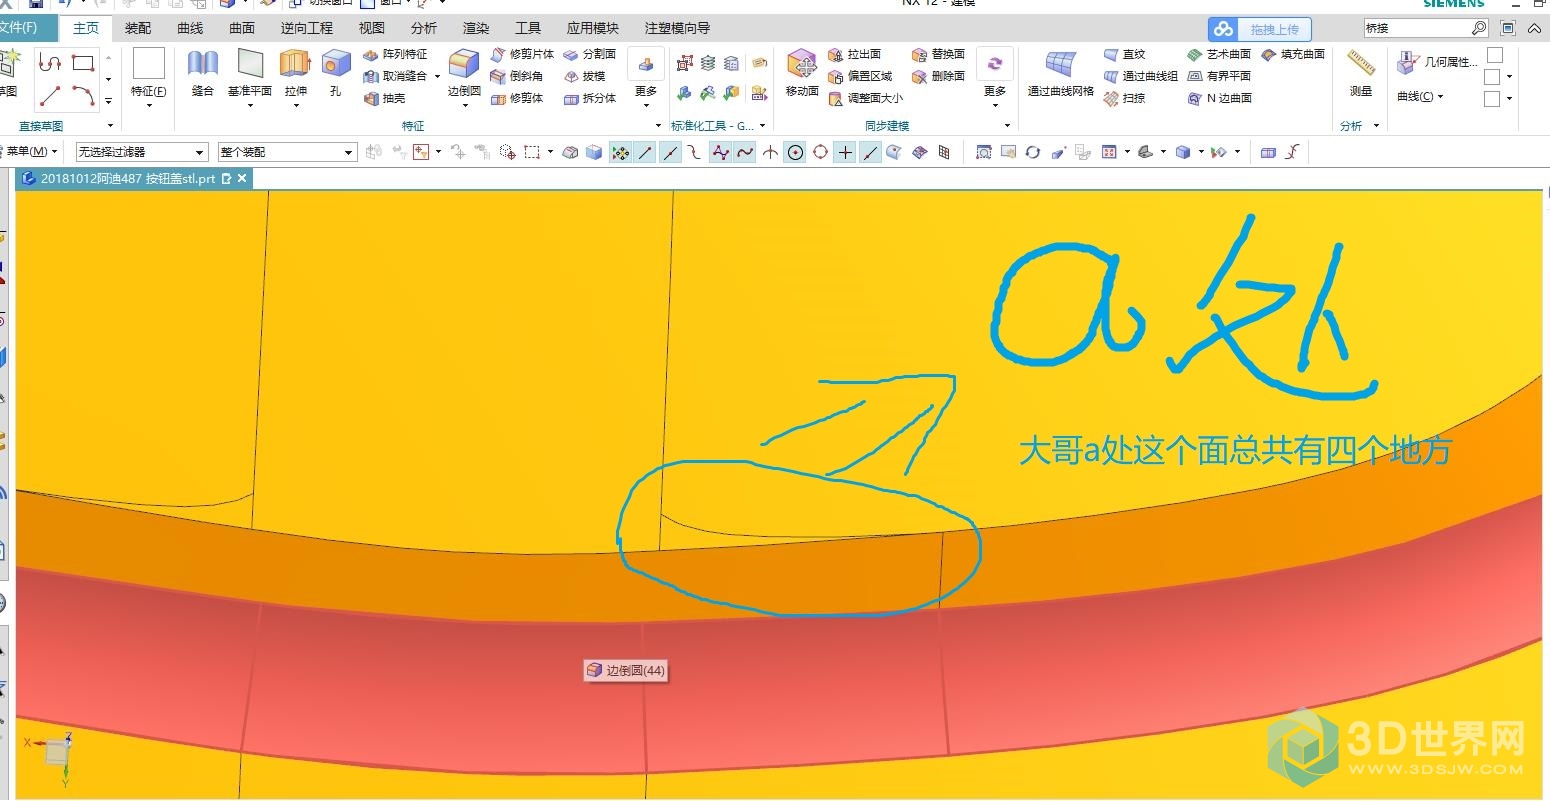Click 调整面大小 resize face
1550x801 pixels.
[x=866, y=98]
